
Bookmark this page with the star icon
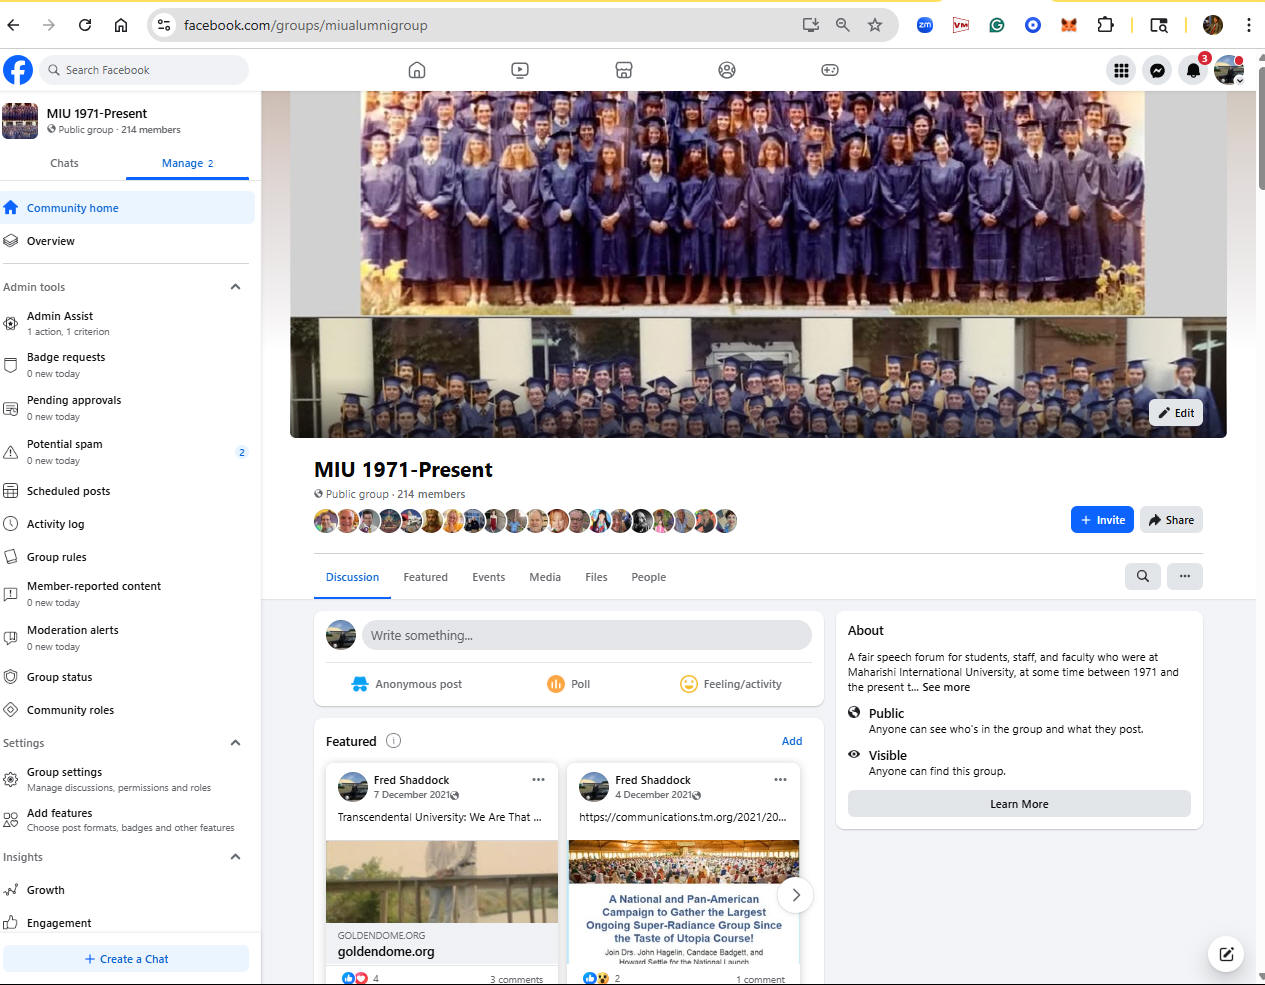(x=875, y=25)
